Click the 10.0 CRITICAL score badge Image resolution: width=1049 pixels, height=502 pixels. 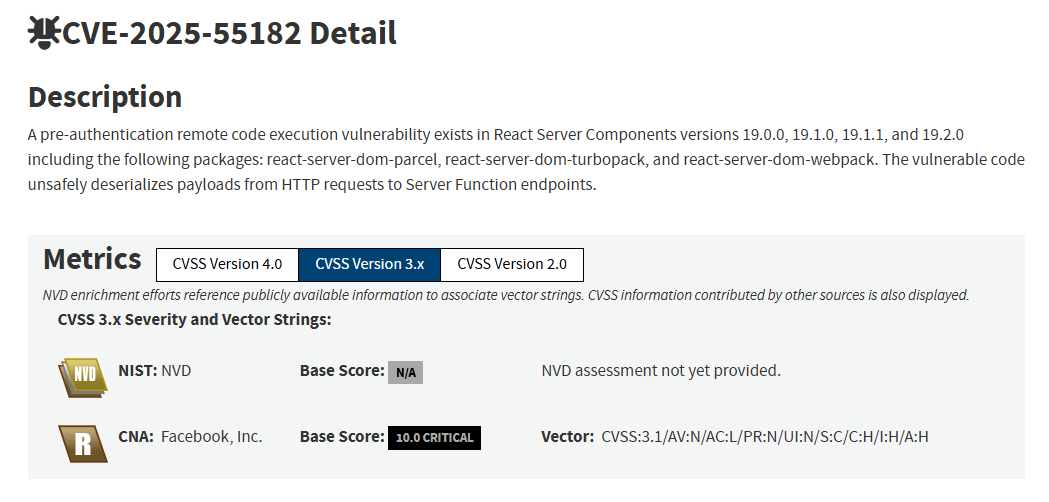coord(434,438)
